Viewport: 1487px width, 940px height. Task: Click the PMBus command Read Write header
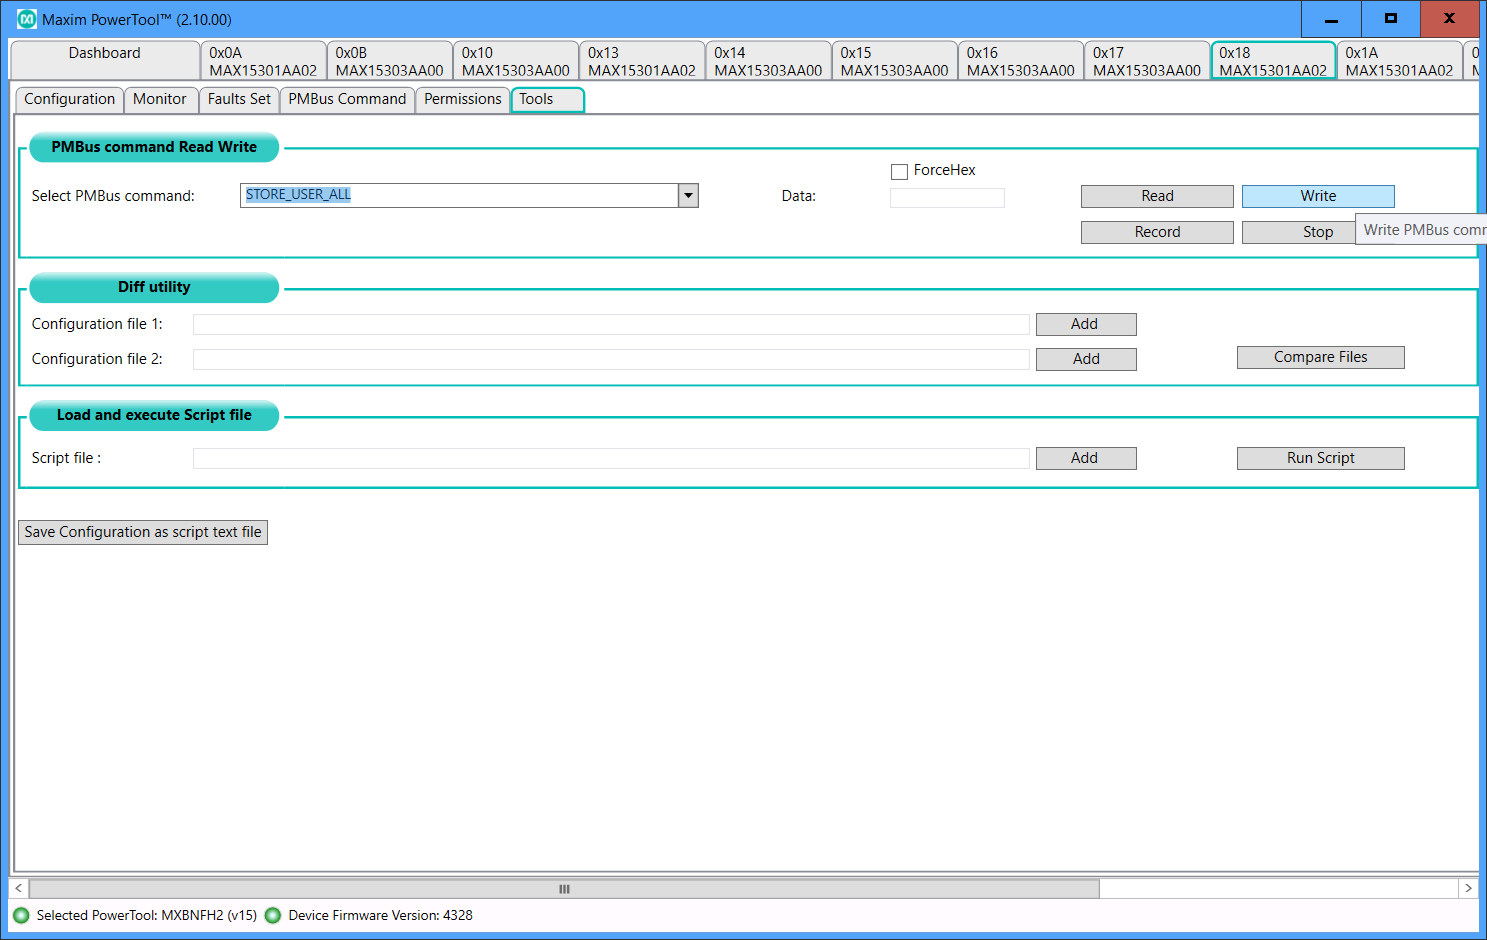(154, 147)
